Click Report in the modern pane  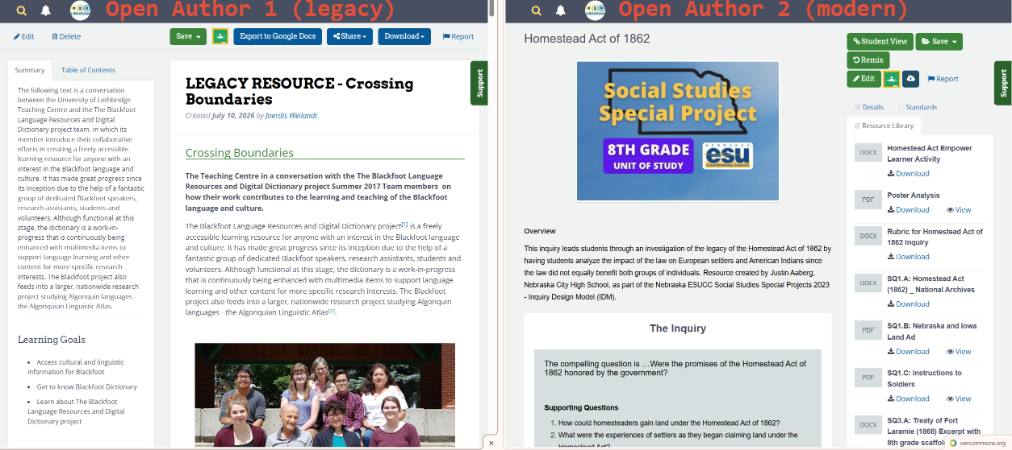click(943, 79)
